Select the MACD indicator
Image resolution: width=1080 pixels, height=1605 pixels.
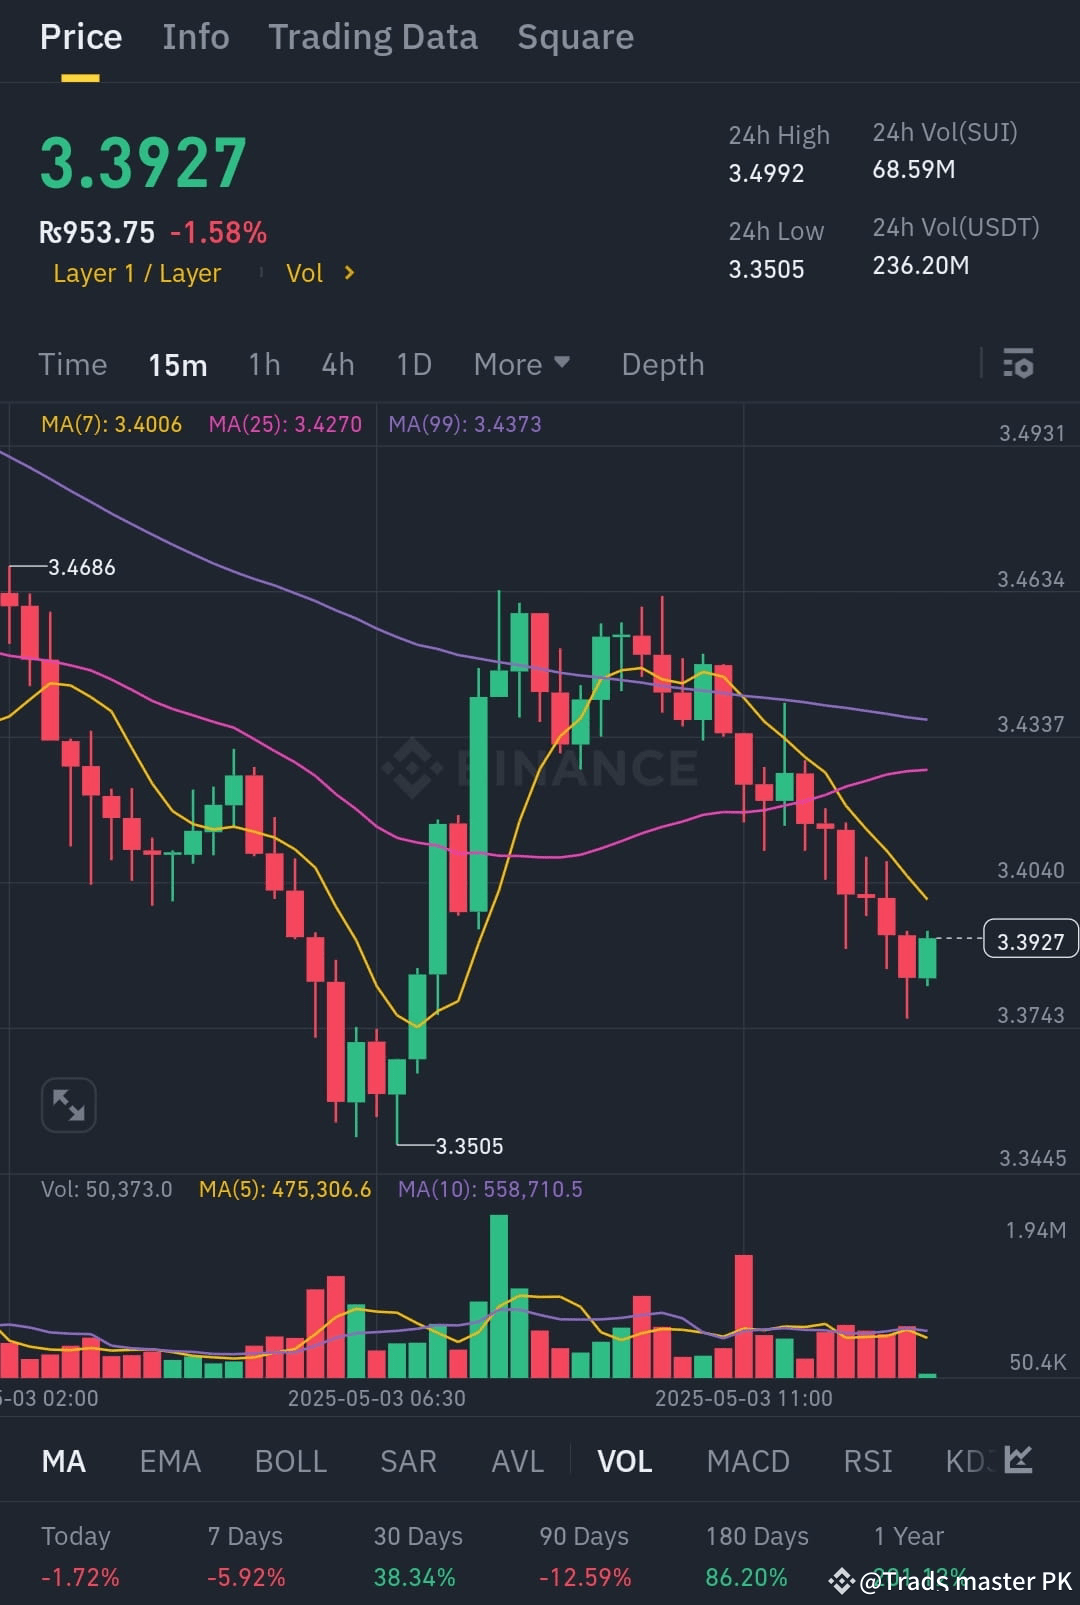coord(747,1461)
